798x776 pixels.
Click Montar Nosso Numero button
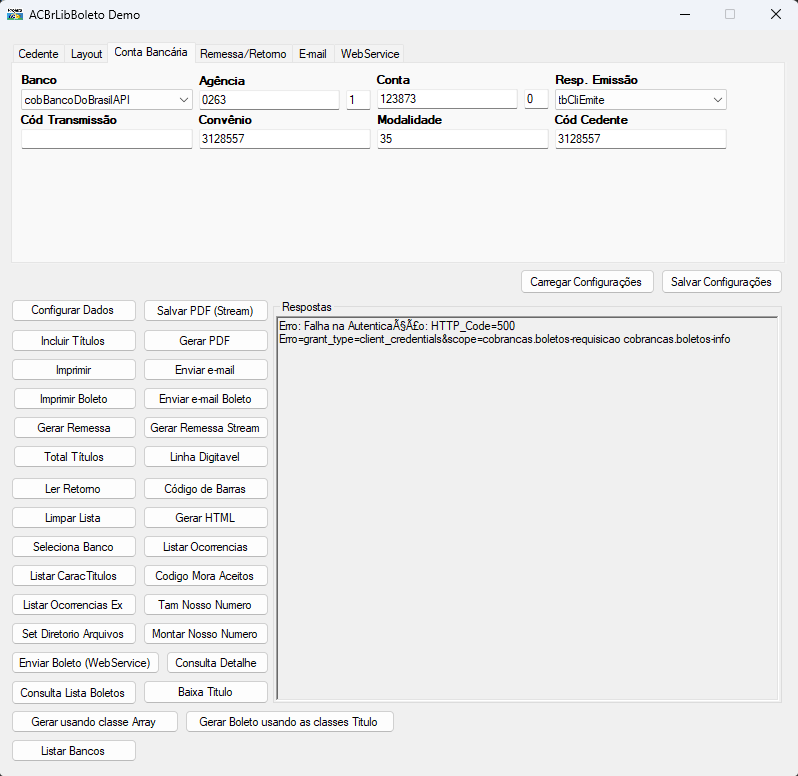tap(206, 634)
